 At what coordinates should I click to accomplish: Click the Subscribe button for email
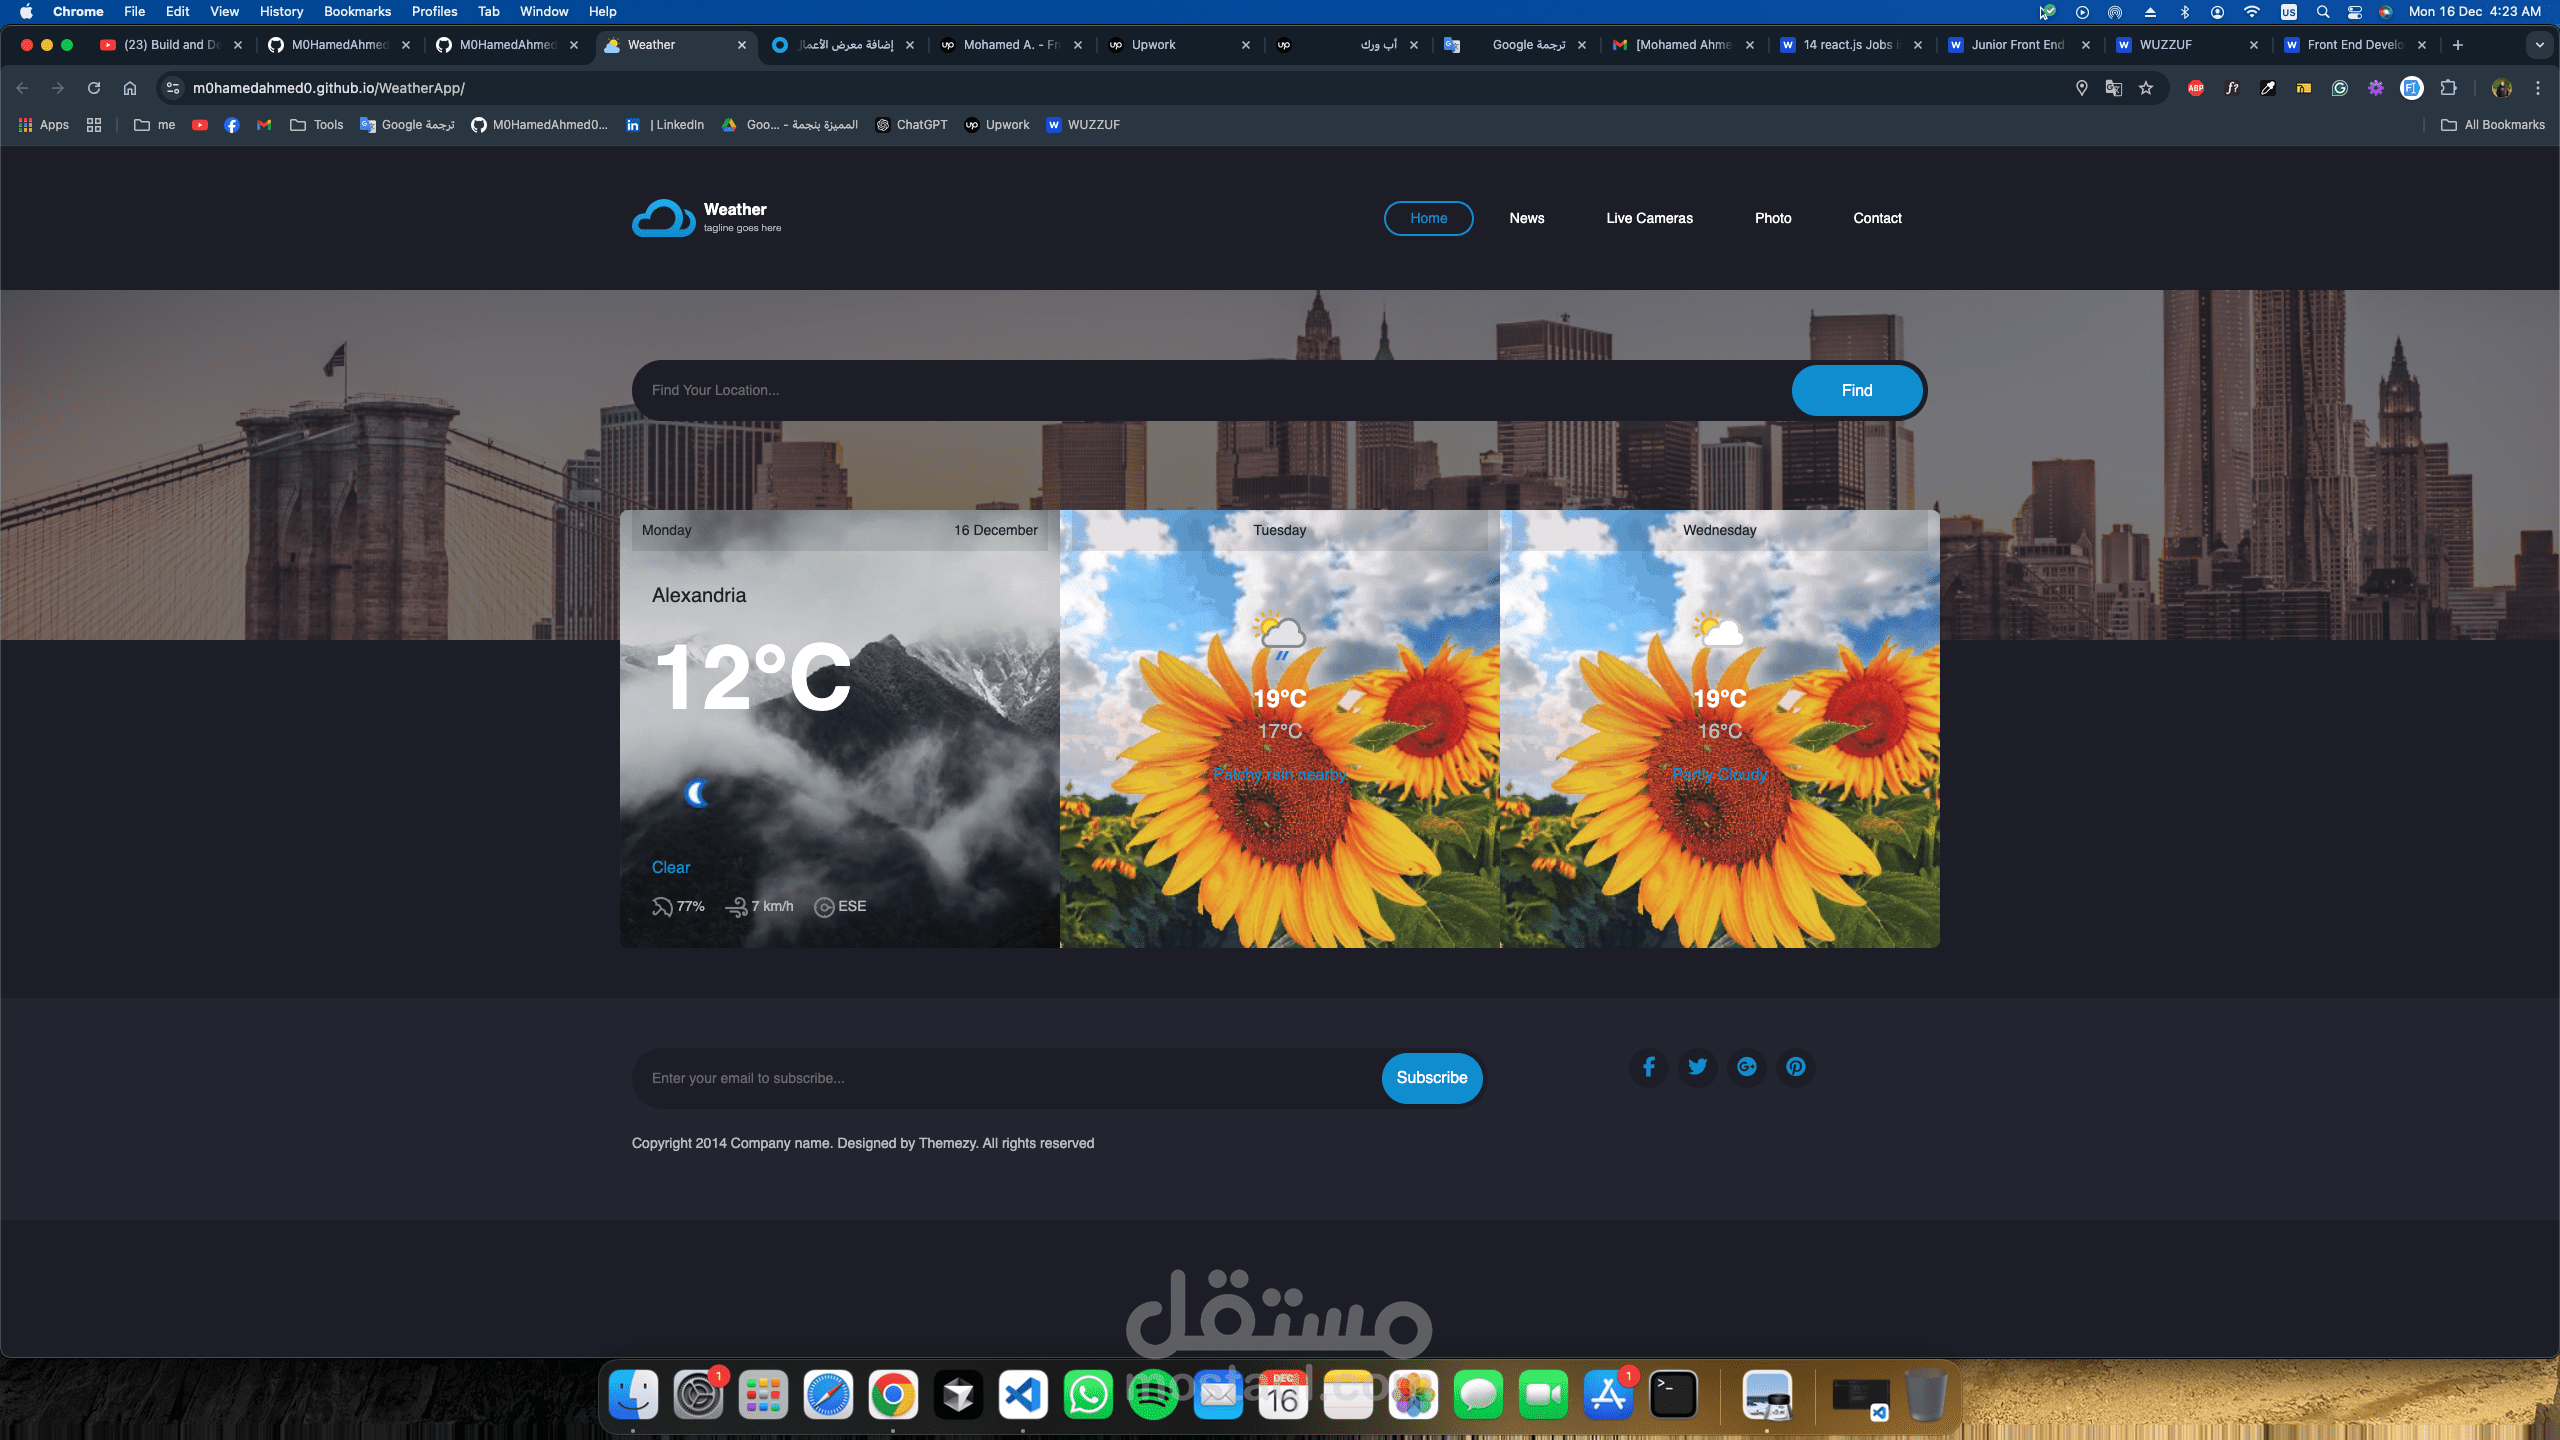[x=1433, y=1078]
